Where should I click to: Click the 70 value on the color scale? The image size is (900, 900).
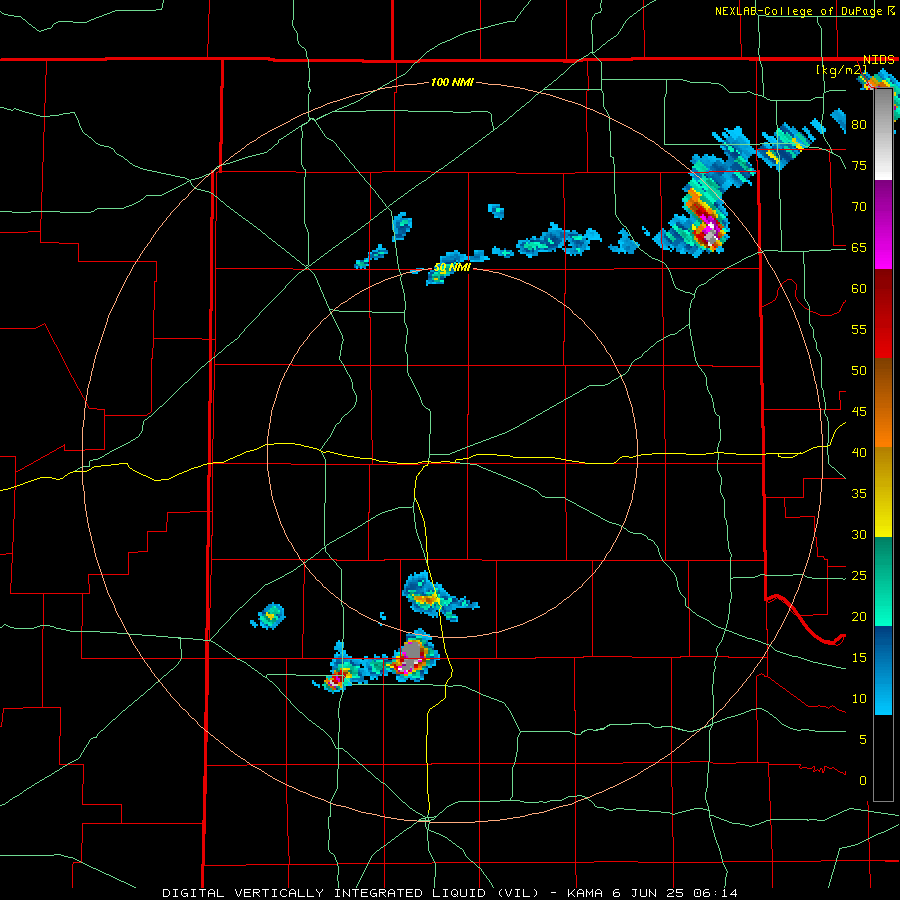(859, 207)
